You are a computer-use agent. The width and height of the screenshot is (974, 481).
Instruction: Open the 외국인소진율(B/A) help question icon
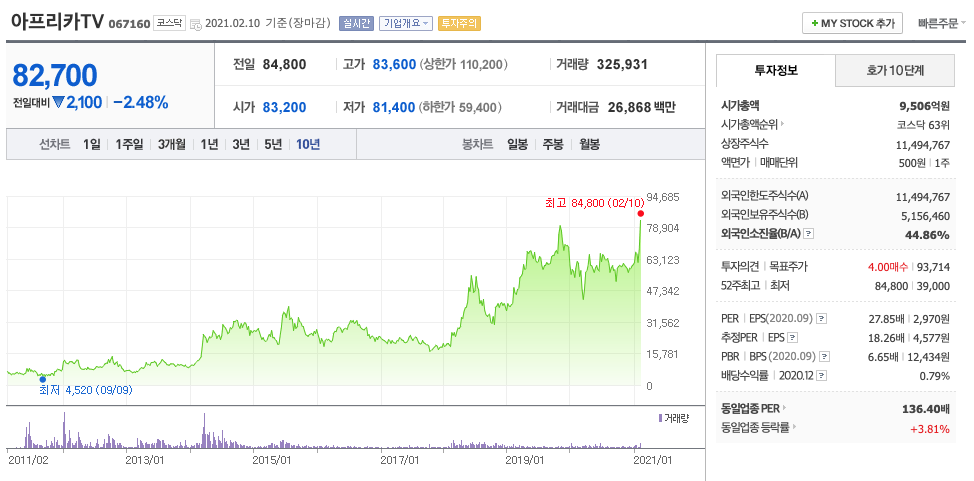pyautogui.click(x=809, y=234)
